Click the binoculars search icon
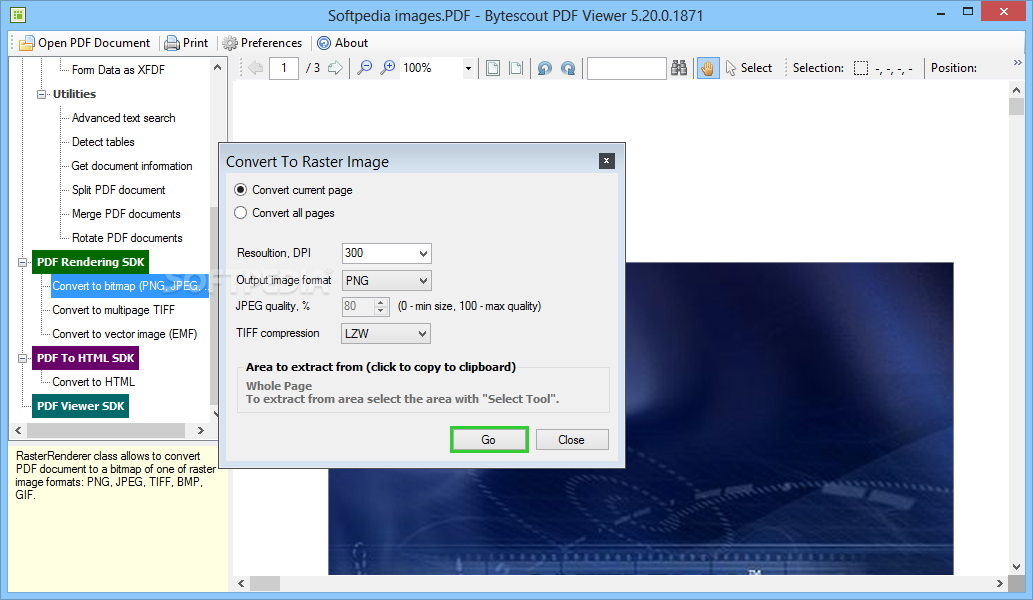Image resolution: width=1033 pixels, height=600 pixels. (679, 68)
